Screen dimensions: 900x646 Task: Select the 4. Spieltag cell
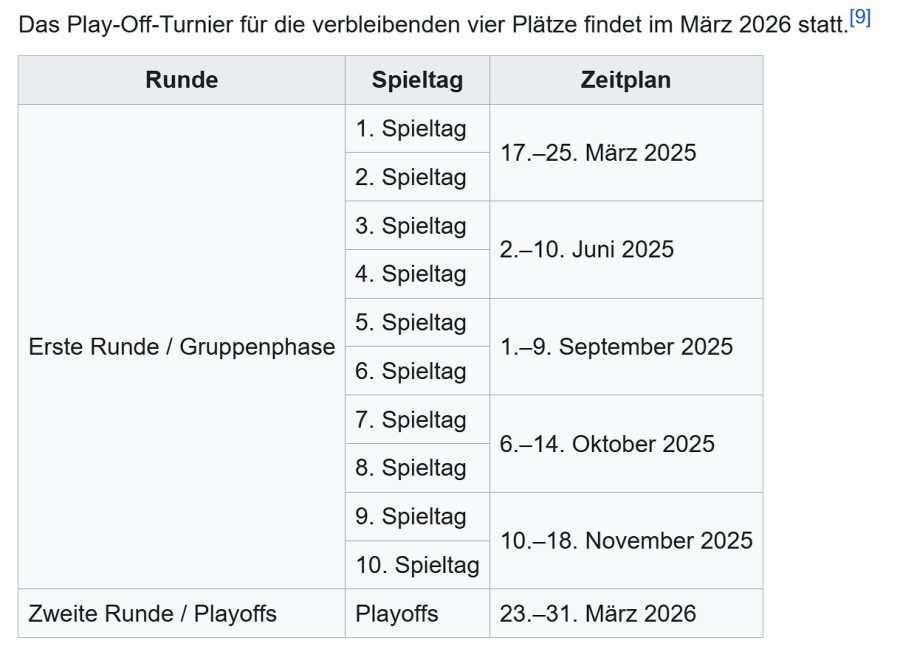pos(411,274)
